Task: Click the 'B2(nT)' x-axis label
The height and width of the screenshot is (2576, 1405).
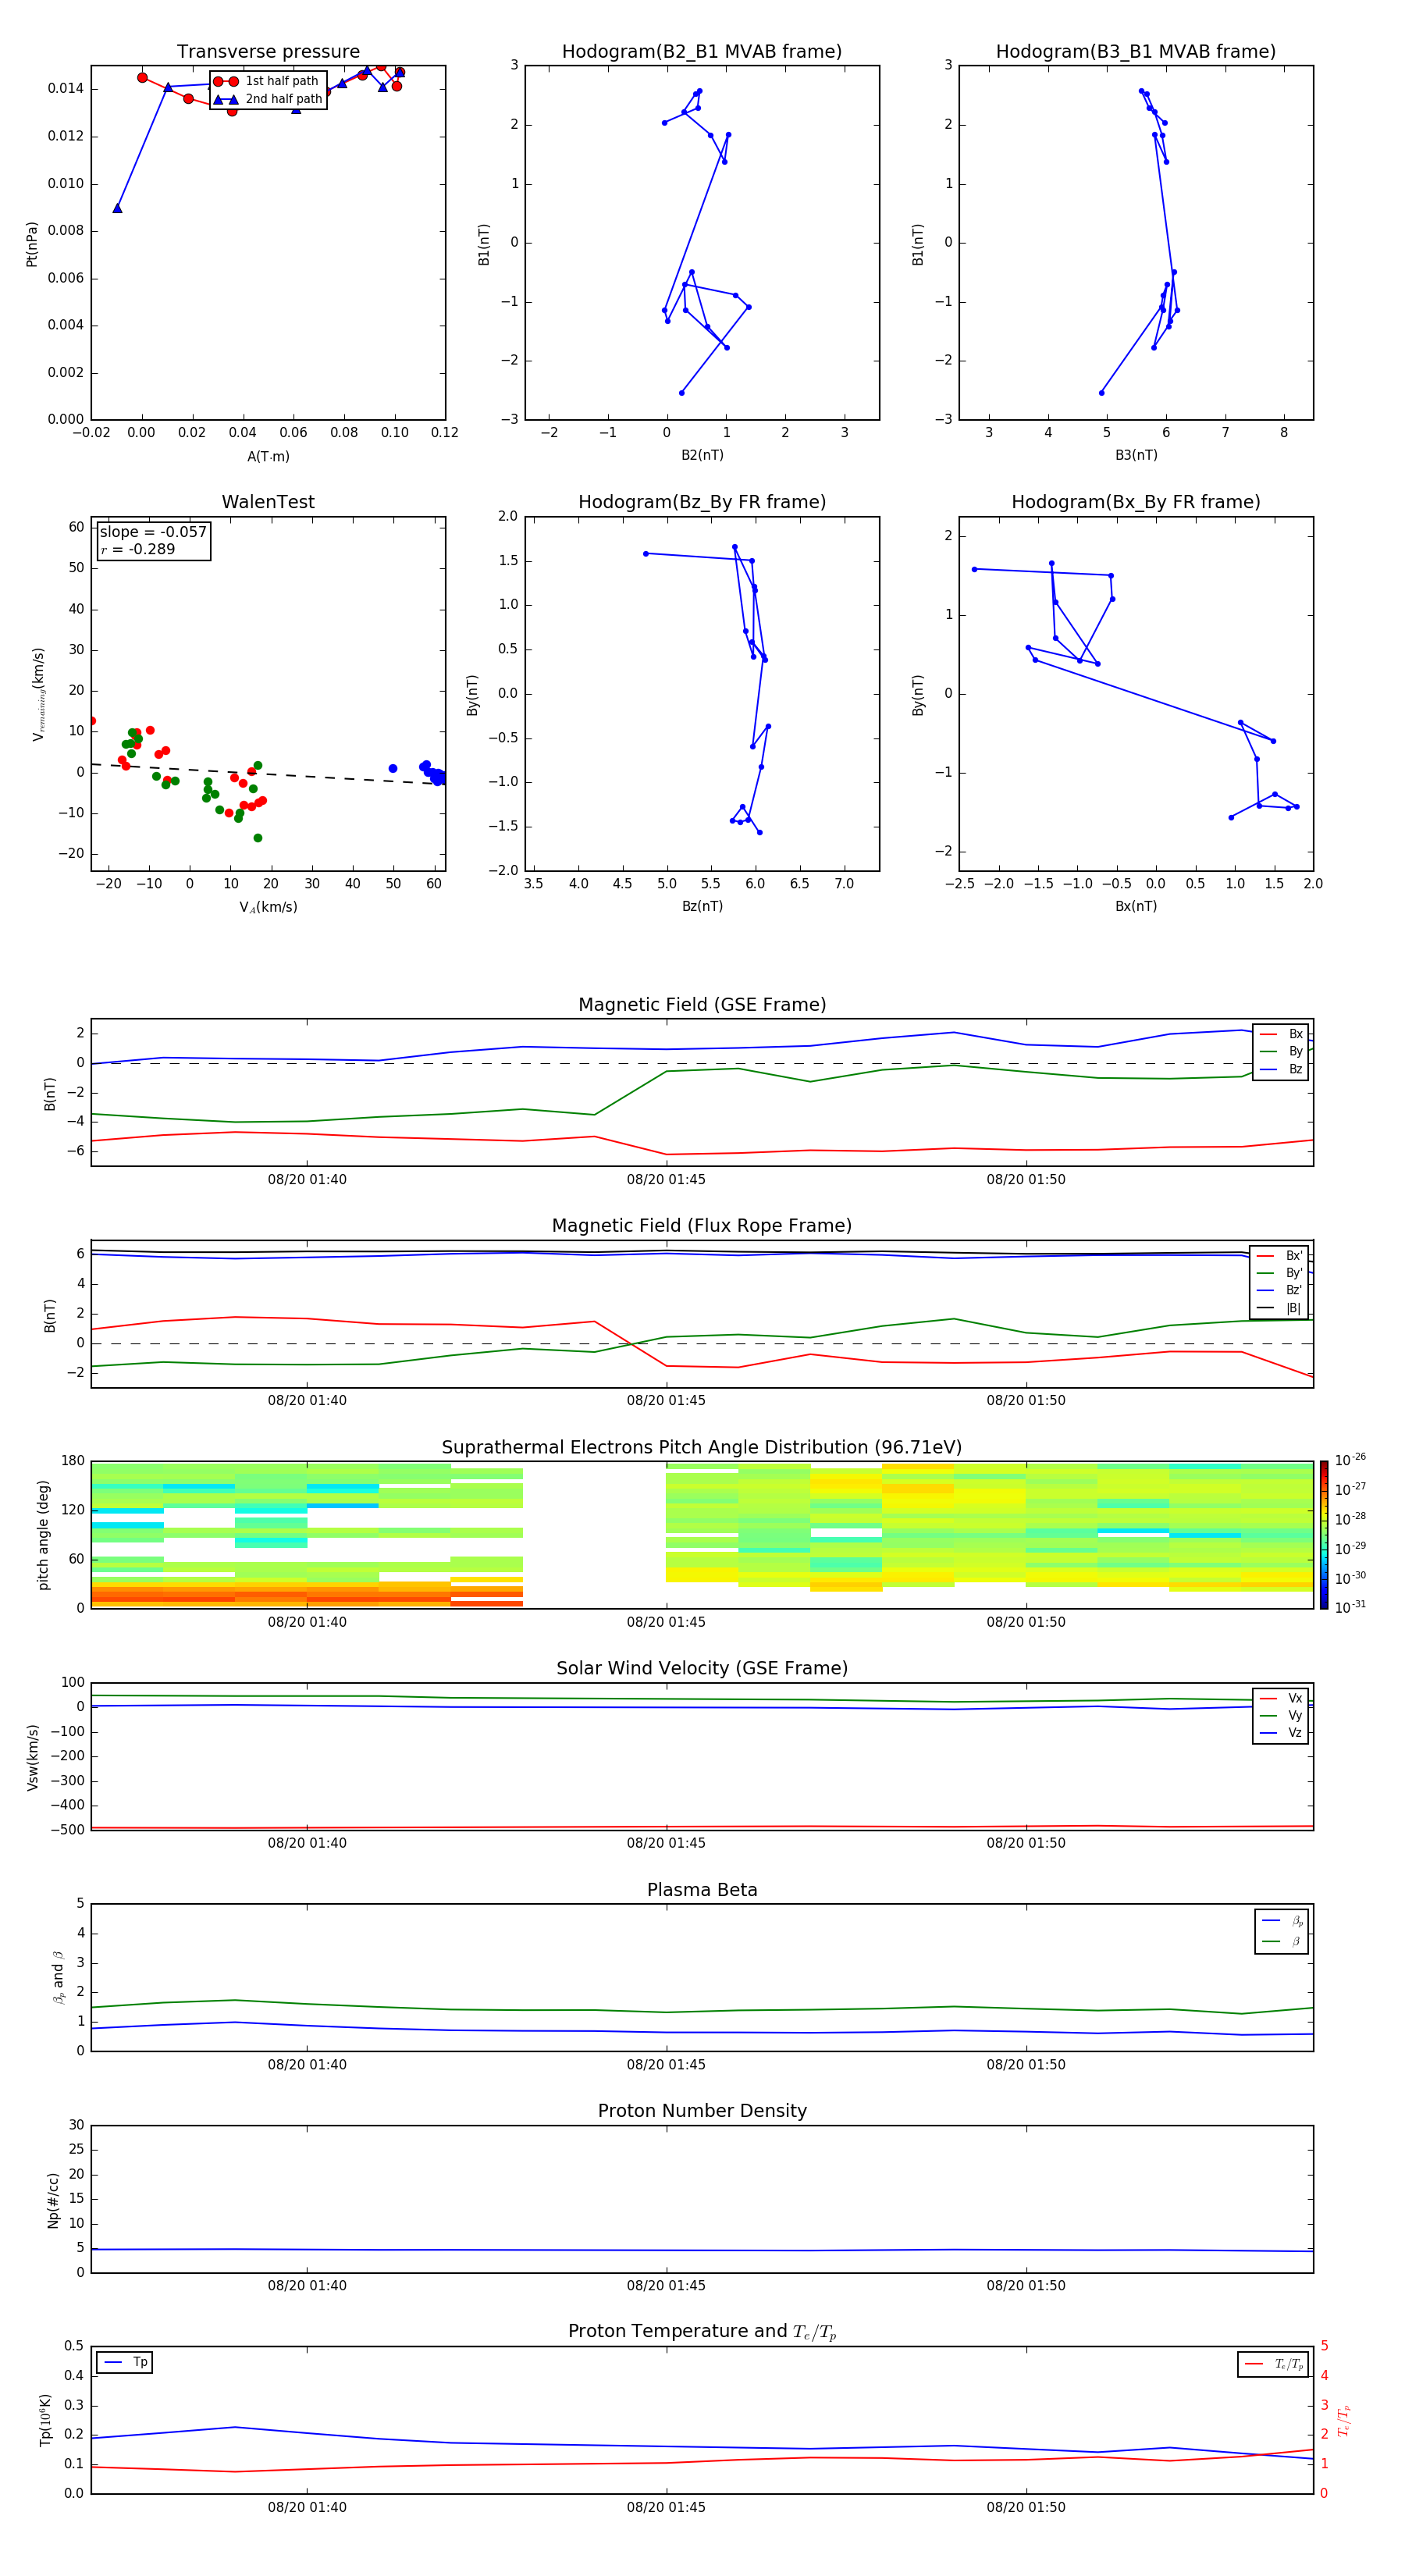Action: coord(702,455)
